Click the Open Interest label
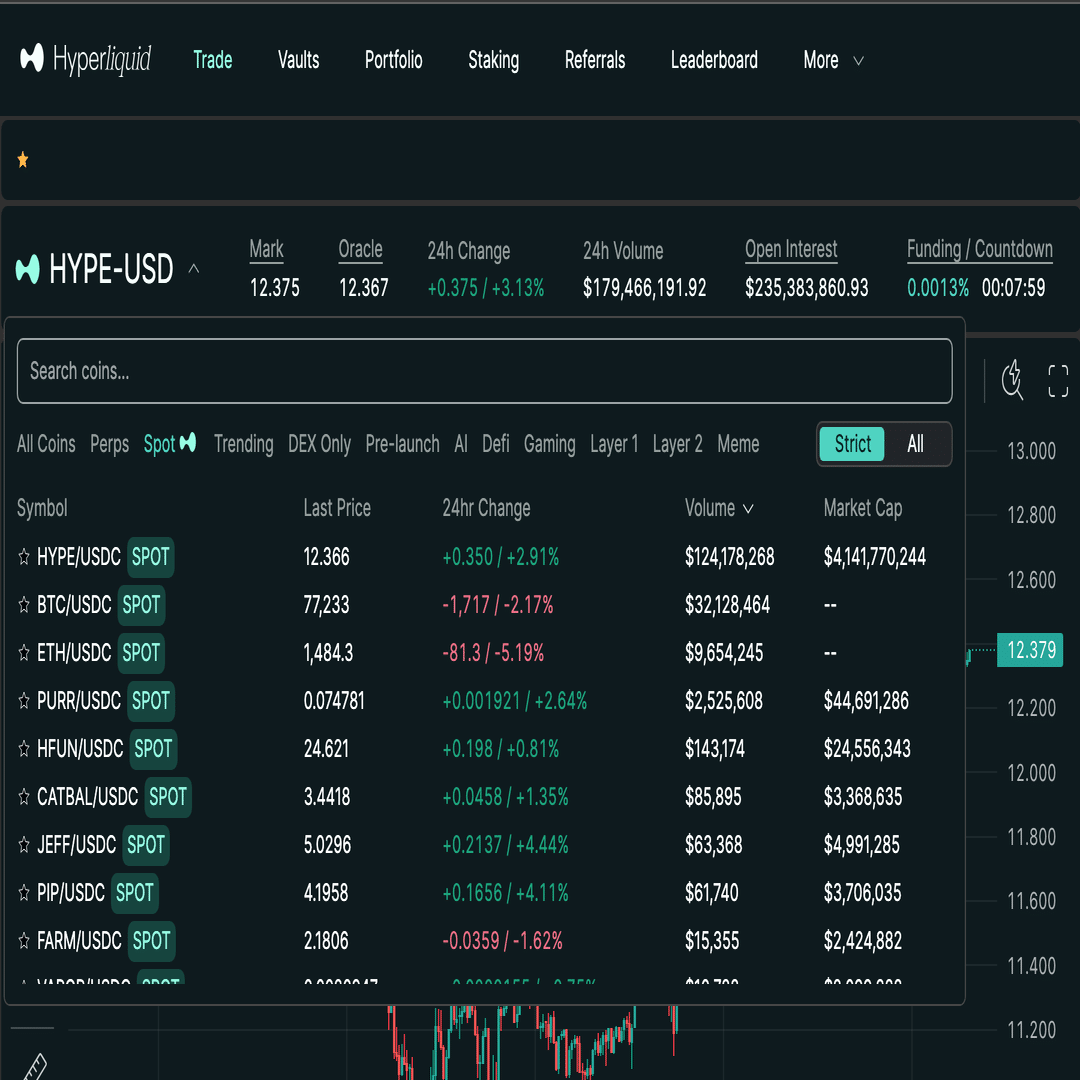Screen dimensions: 1080x1080 791,249
